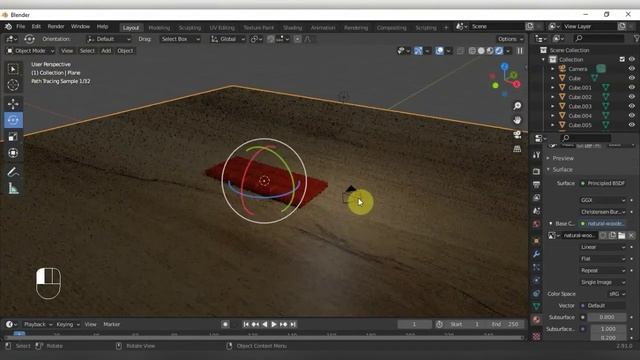The image size is (640, 360).
Task: Click the playhead at frame 1 on the timeline
Action: click(19, 334)
